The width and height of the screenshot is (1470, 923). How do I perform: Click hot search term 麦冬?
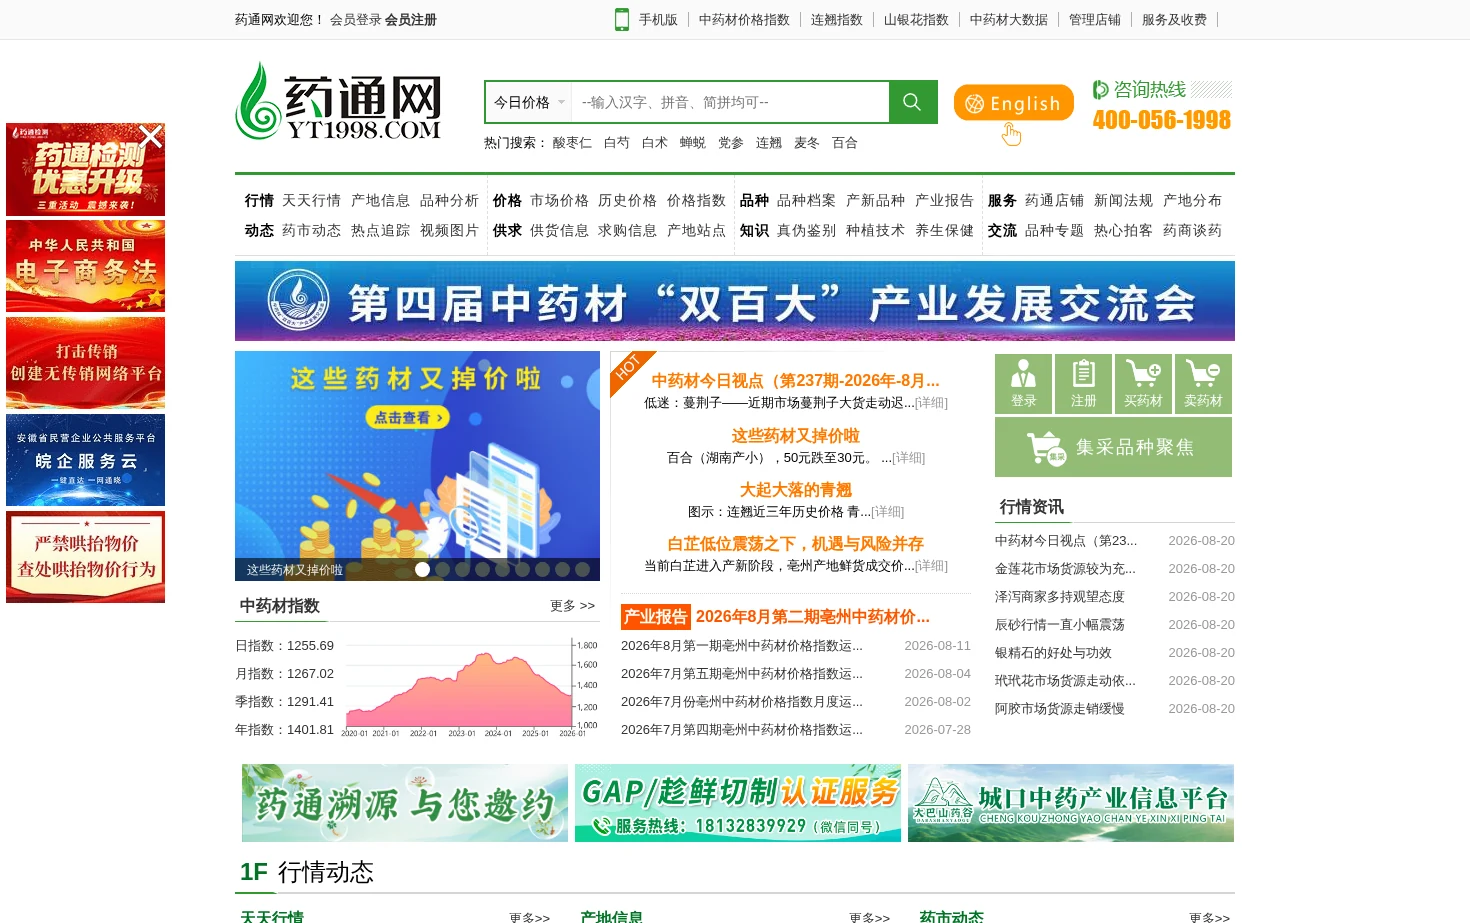click(x=807, y=143)
